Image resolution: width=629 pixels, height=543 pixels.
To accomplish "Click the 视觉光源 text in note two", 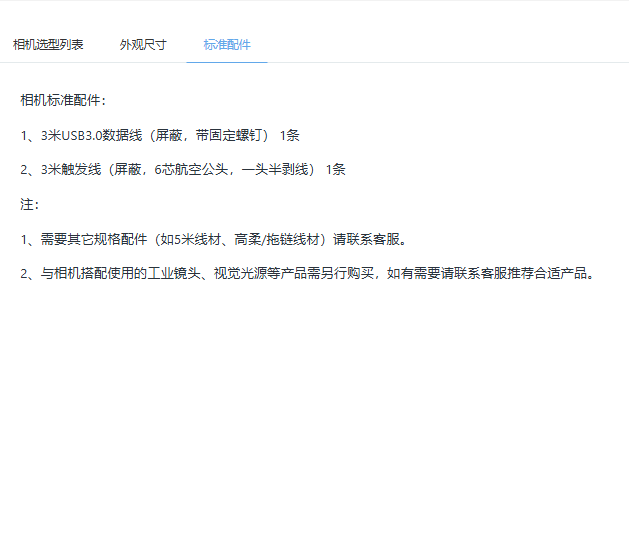I will [x=240, y=274].
